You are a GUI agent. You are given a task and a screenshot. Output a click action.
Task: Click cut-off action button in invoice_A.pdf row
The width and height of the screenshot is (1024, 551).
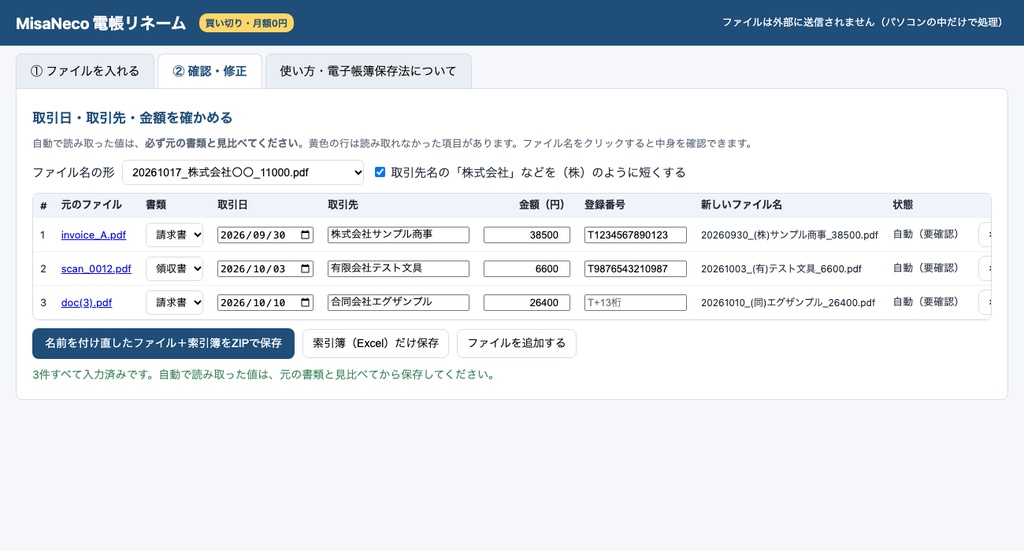[985, 235]
